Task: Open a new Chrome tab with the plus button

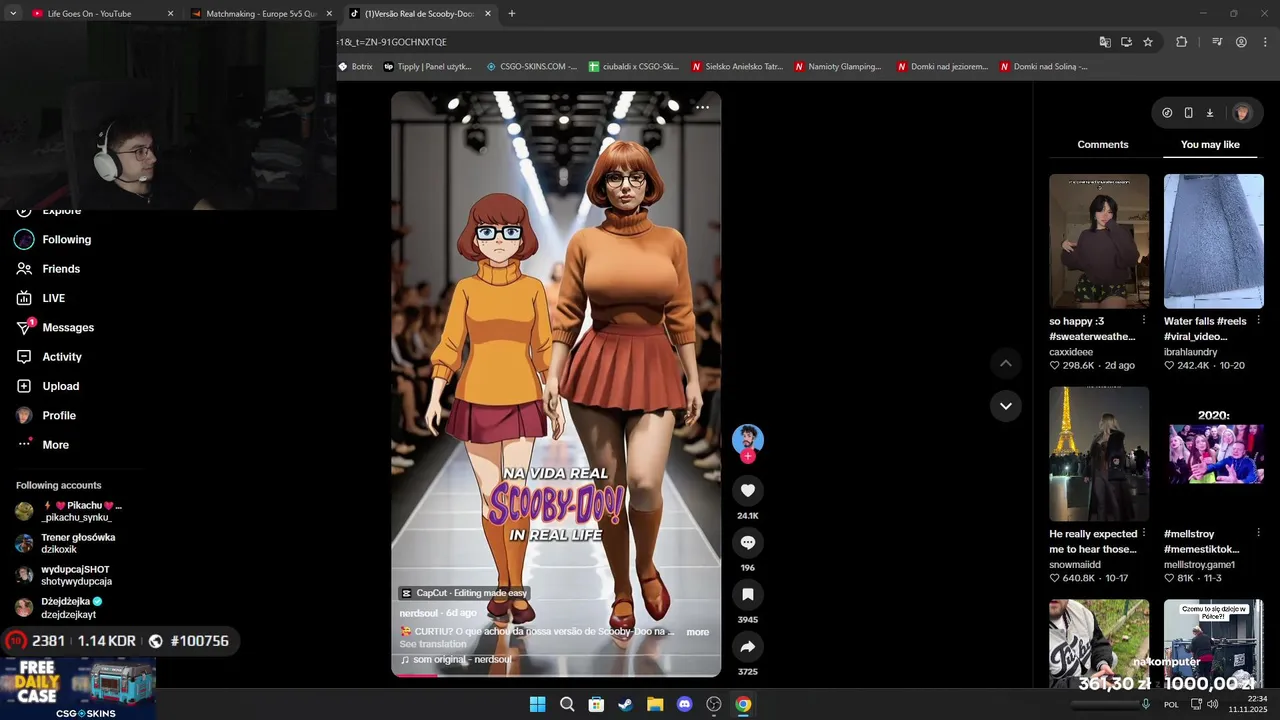Action: (x=512, y=14)
